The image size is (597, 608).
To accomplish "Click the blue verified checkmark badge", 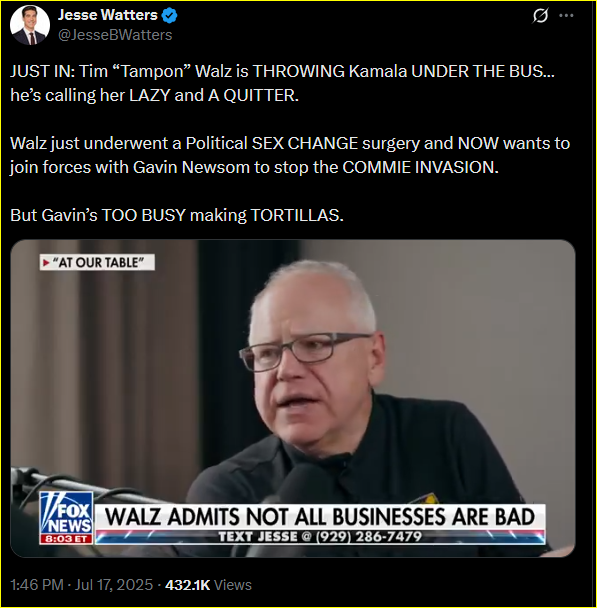I will 169,16.
